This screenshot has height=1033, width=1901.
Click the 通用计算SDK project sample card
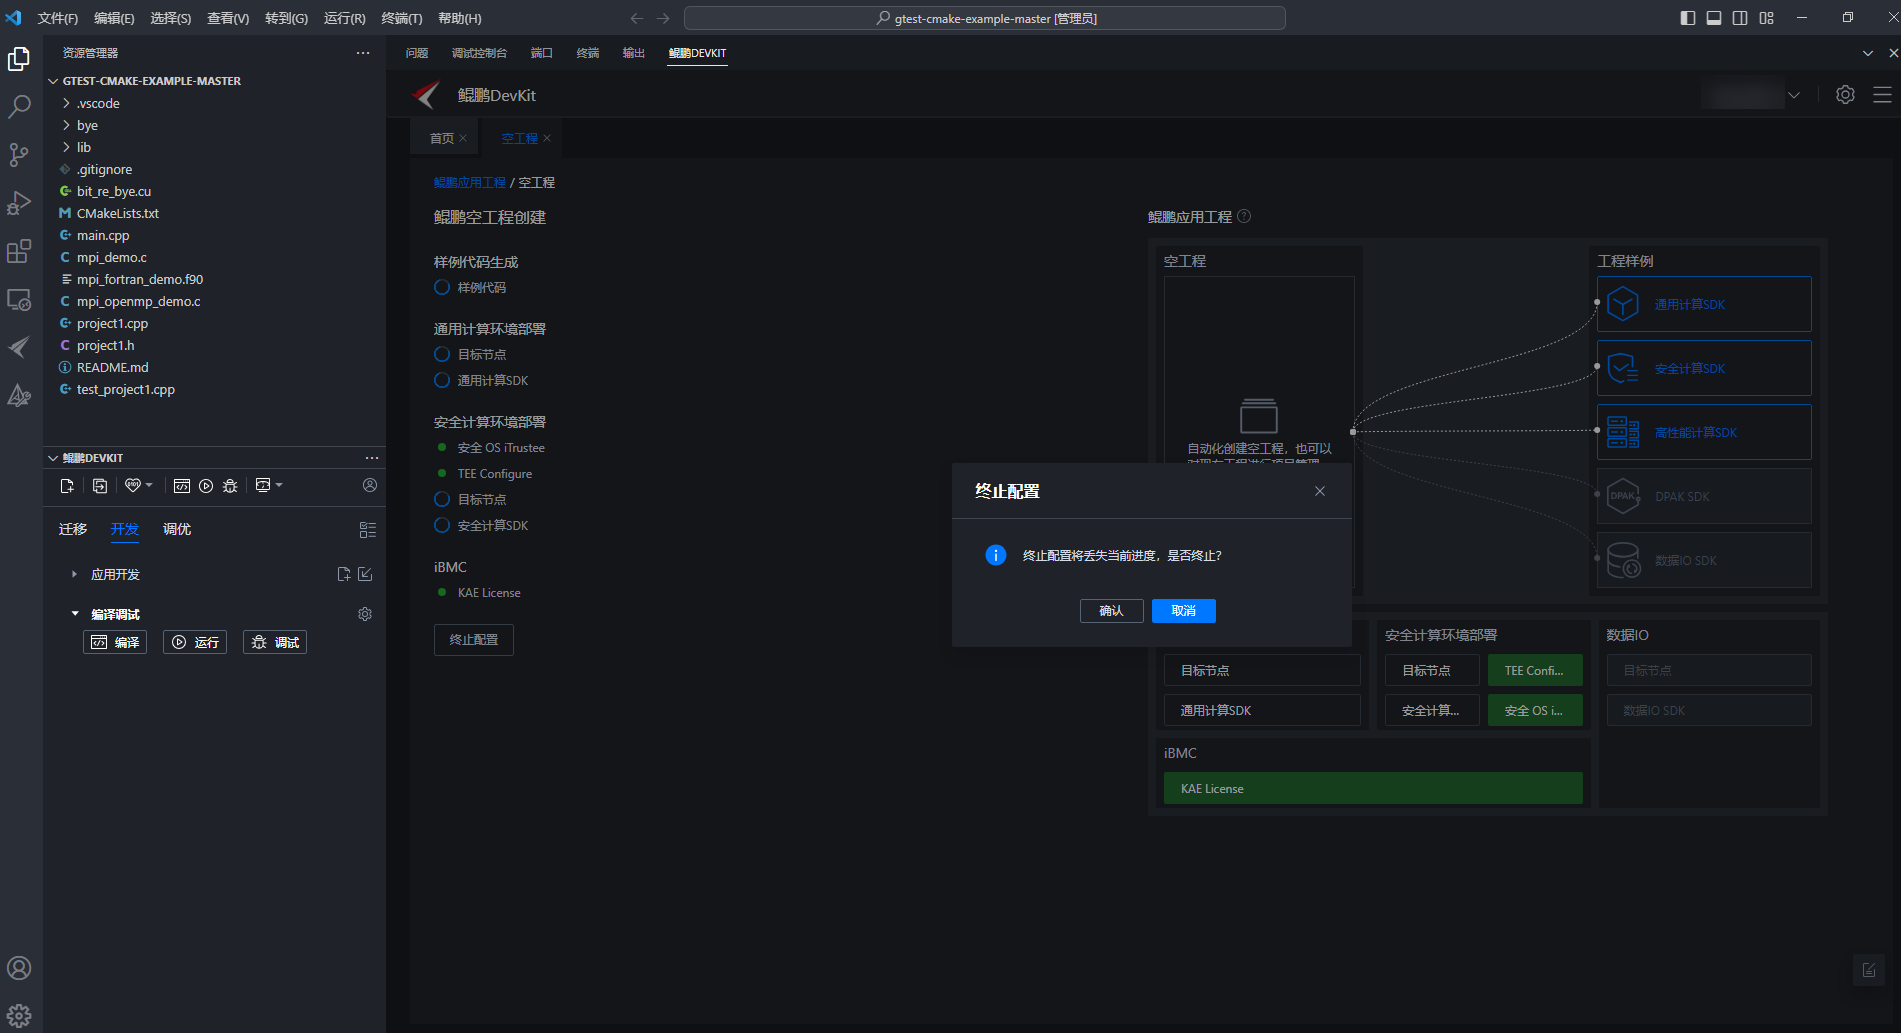point(1704,304)
